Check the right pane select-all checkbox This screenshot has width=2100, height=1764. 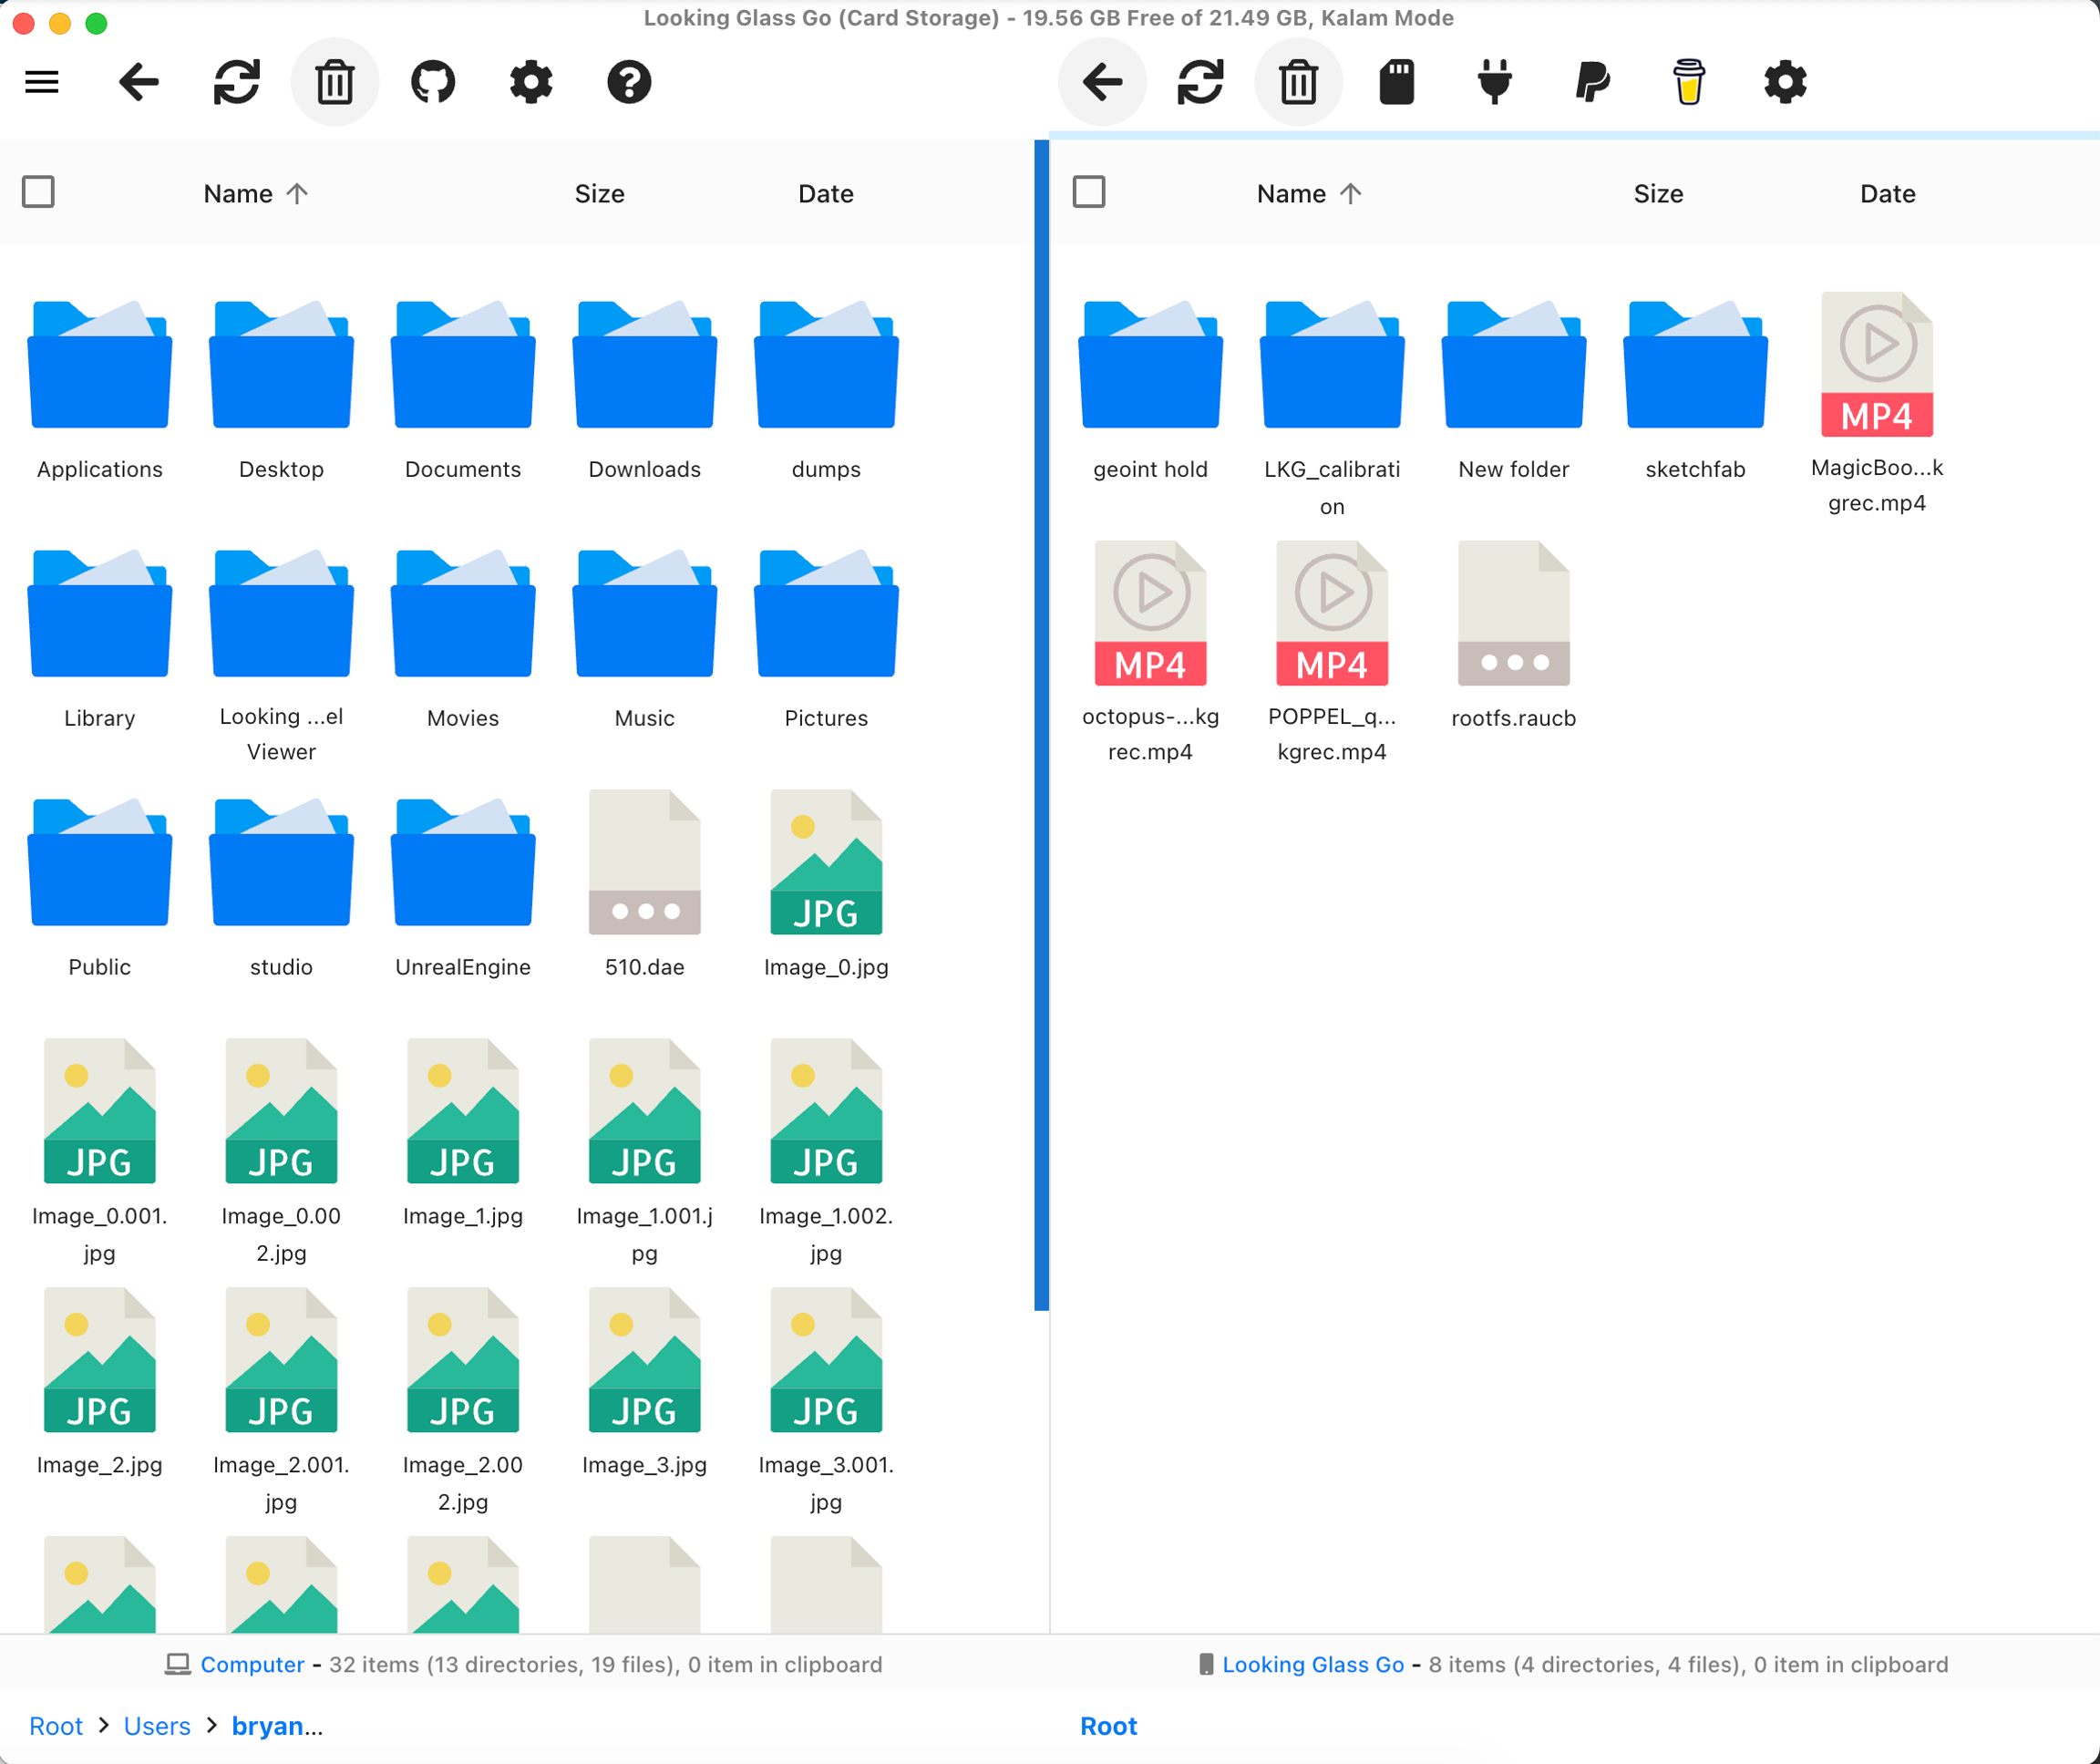pos(1089,192)
